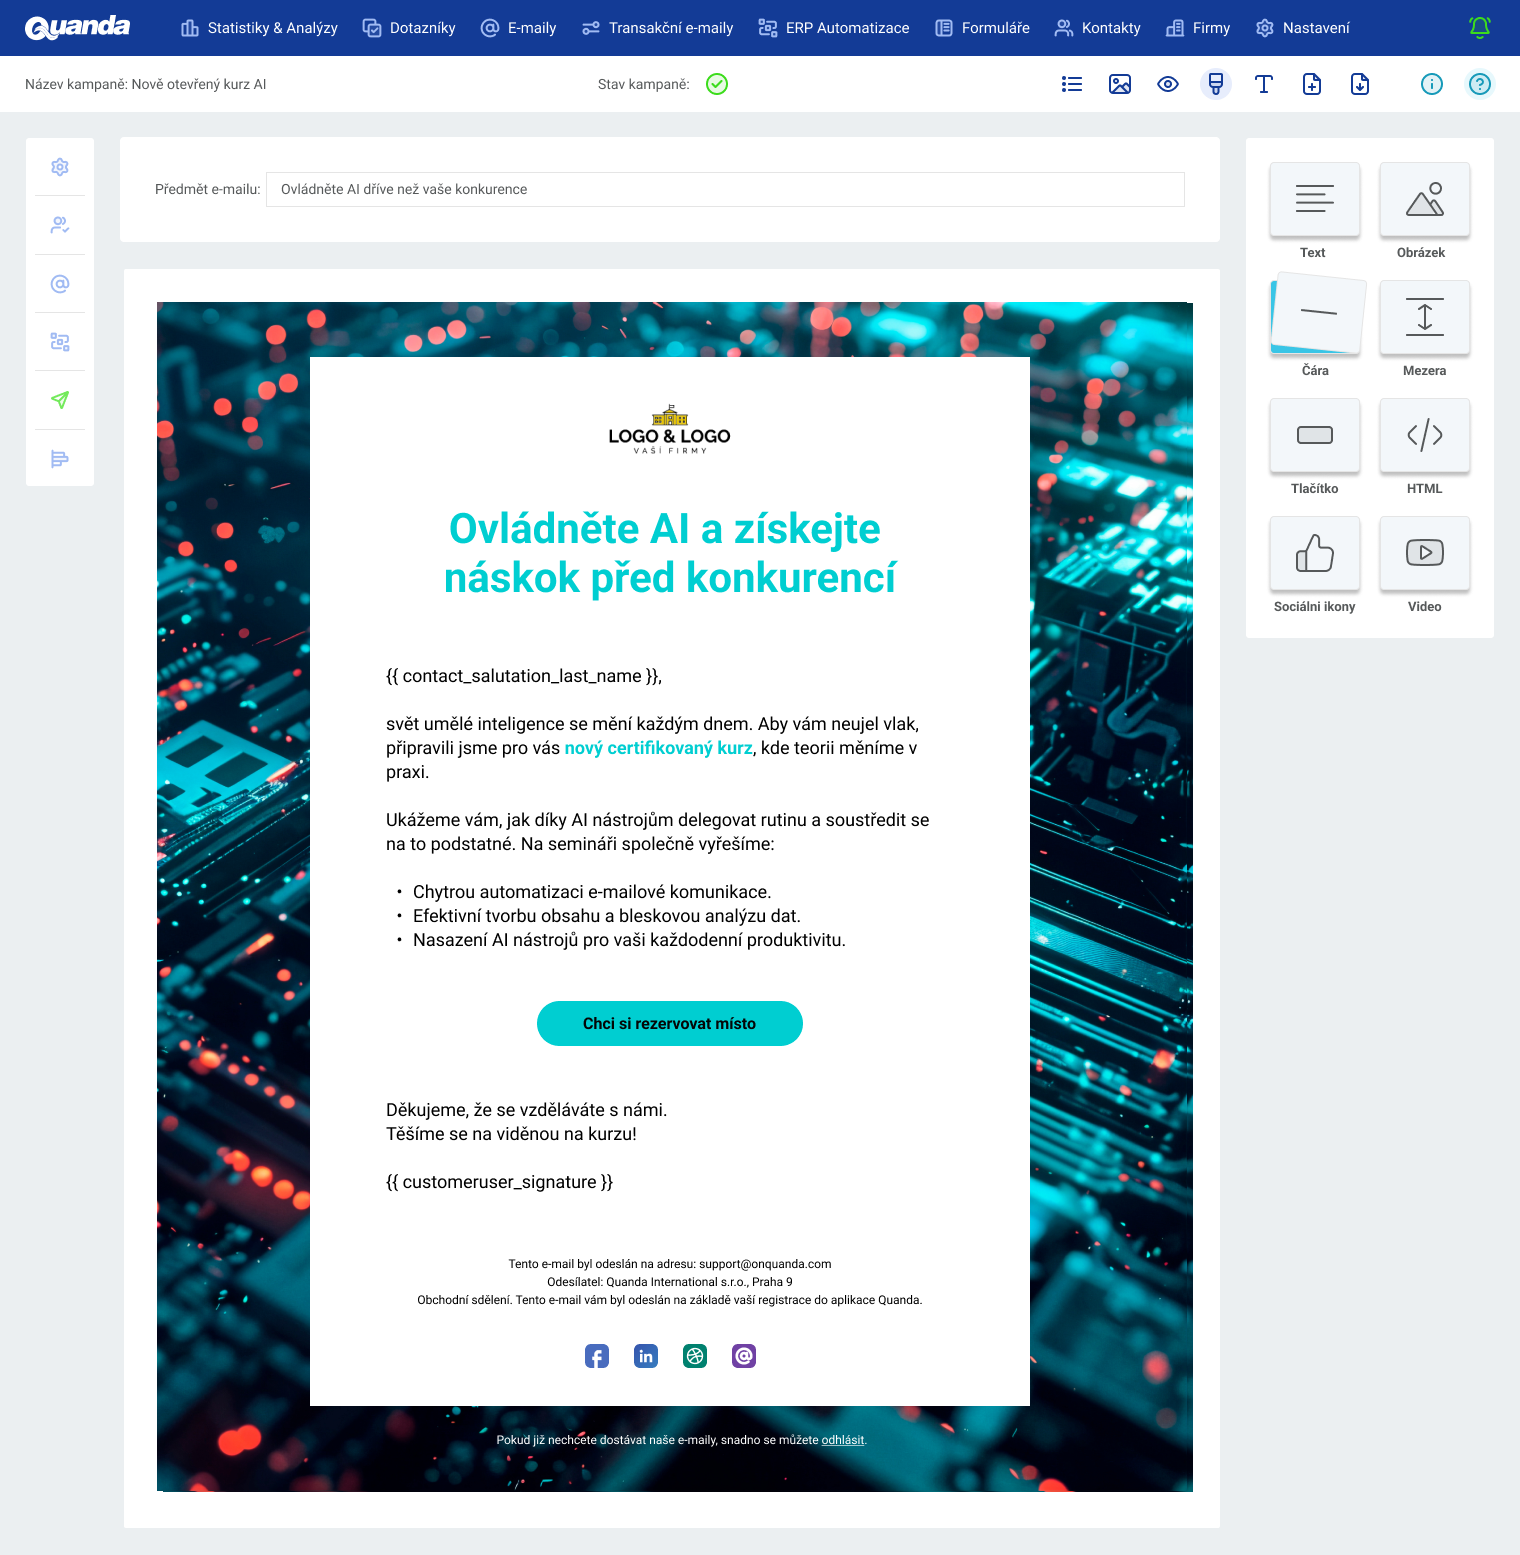Select the send paper-plane icon in sidebar
This screenshot has height=1555, width=1520.
pos(60,400)
